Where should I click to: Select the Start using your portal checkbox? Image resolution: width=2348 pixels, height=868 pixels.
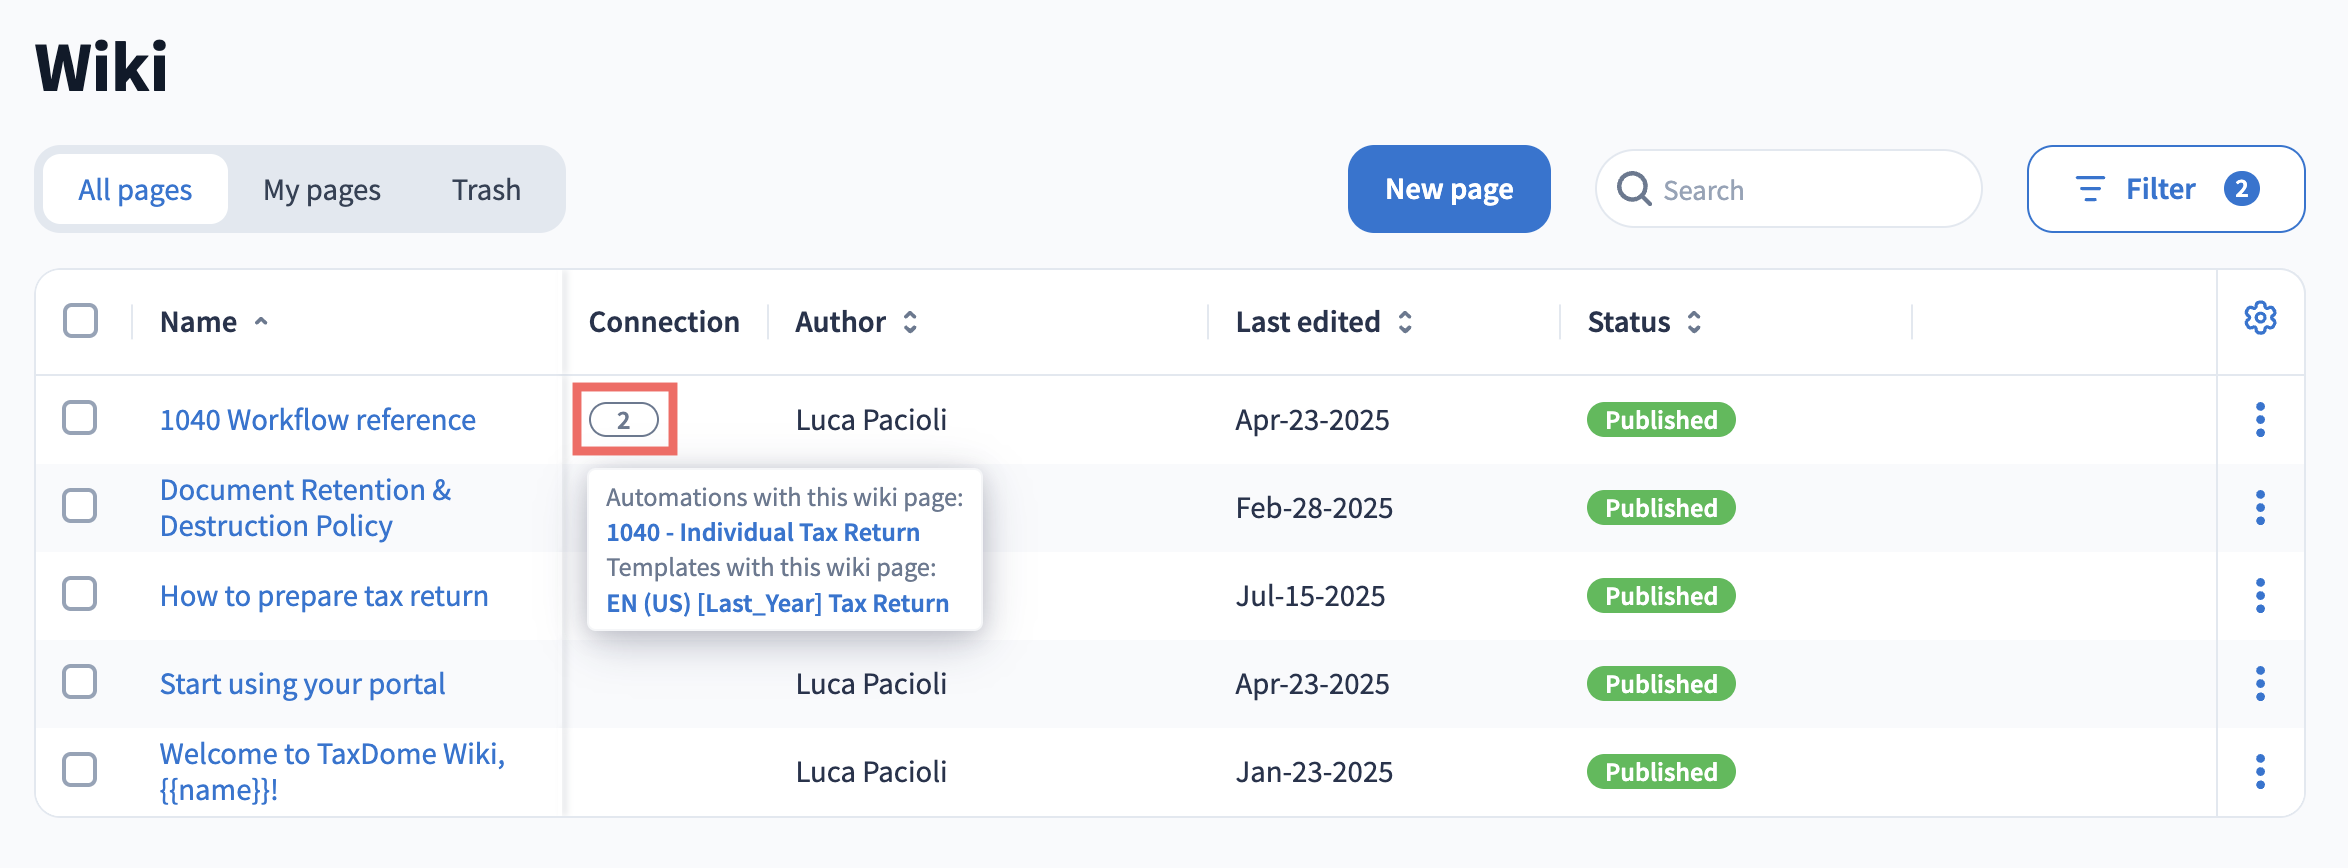[80, 682]
